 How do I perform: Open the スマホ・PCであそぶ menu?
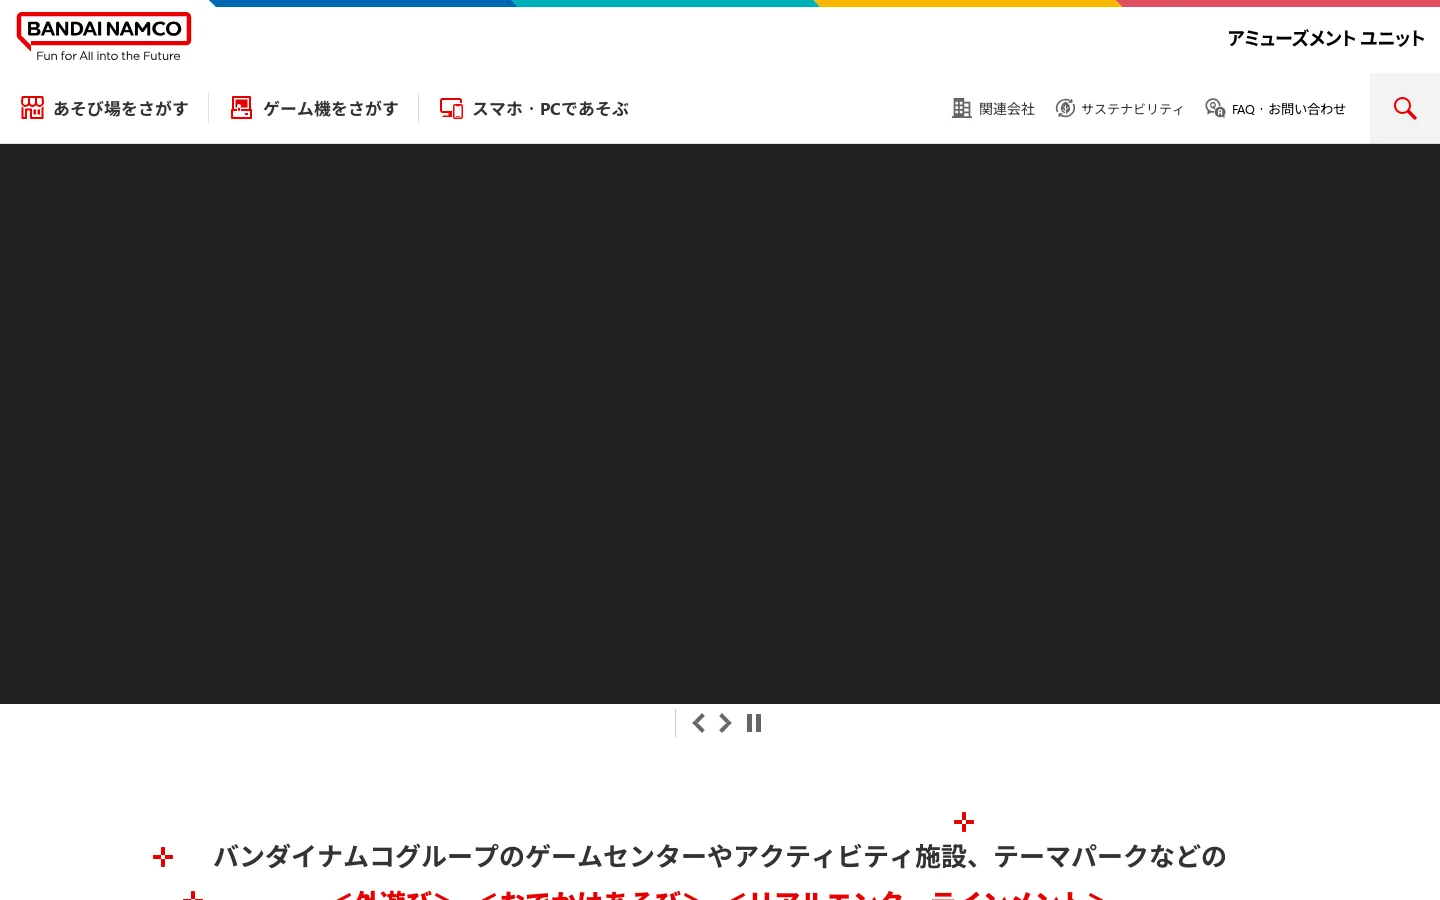(534, 108)
